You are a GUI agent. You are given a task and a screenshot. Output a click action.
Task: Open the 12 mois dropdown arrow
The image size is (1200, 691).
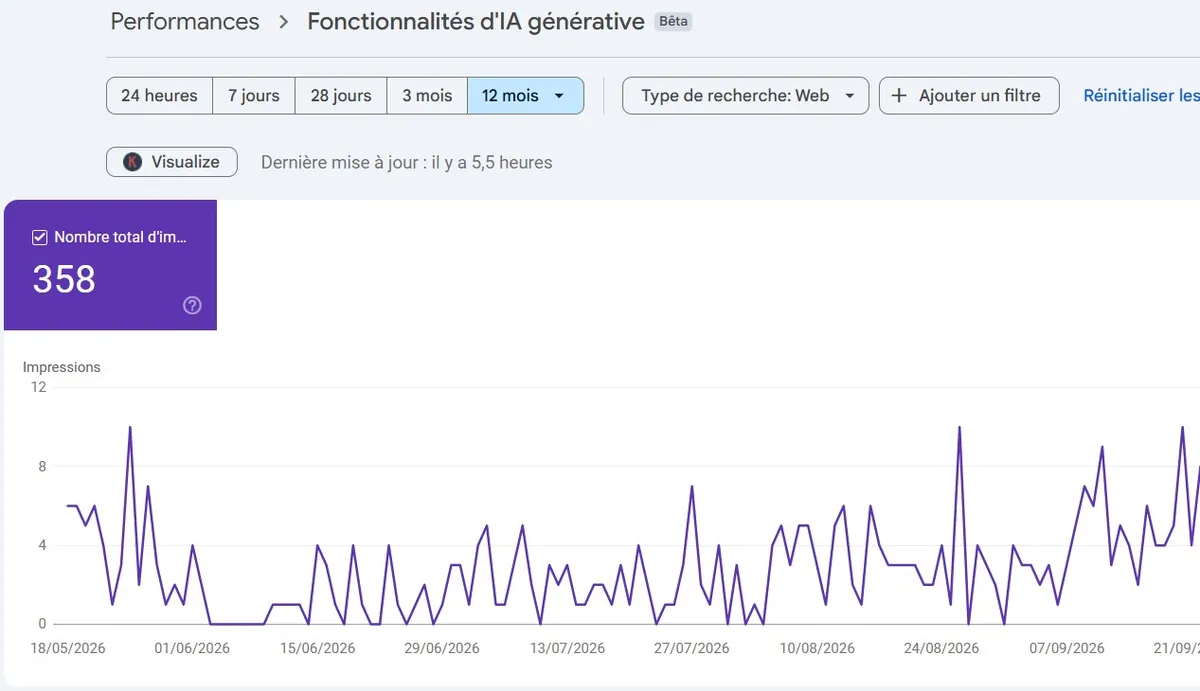(x=559, y=96)
